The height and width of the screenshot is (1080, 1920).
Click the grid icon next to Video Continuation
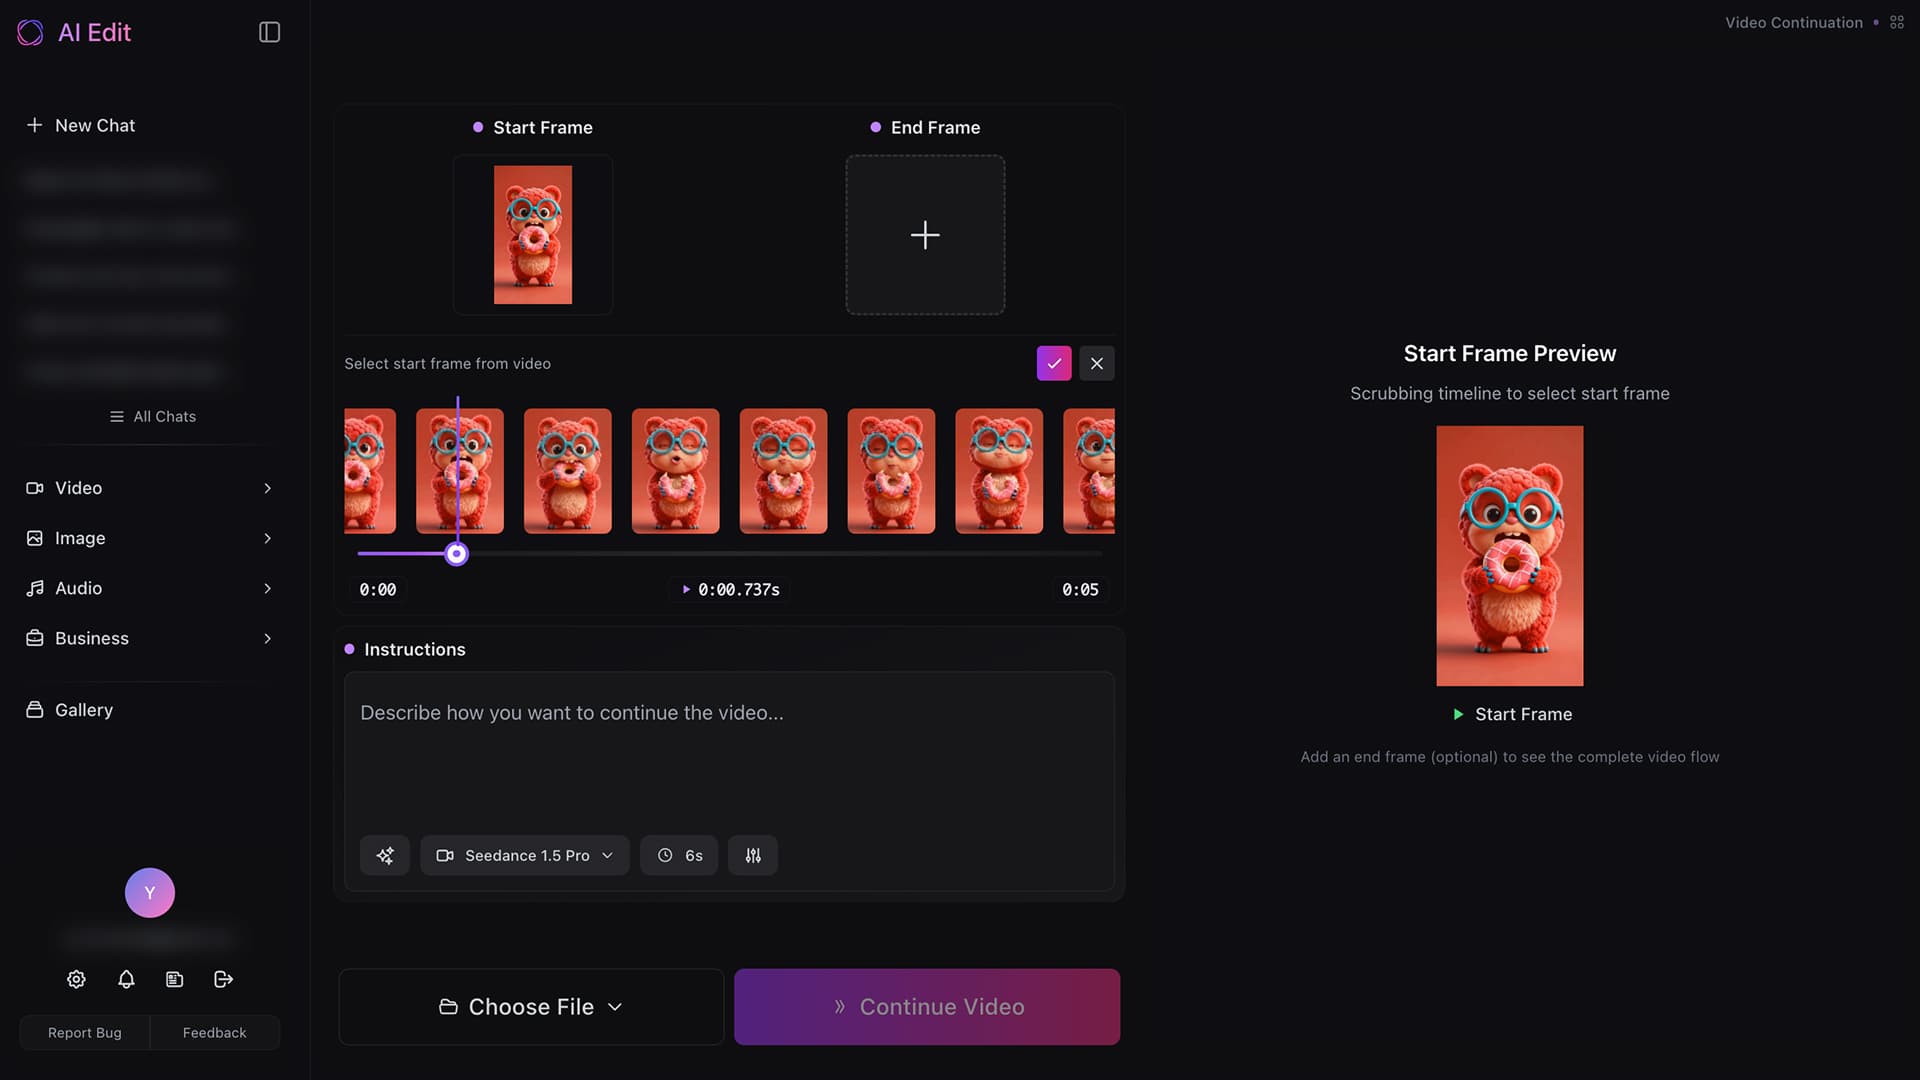(x=1897, y=22)
